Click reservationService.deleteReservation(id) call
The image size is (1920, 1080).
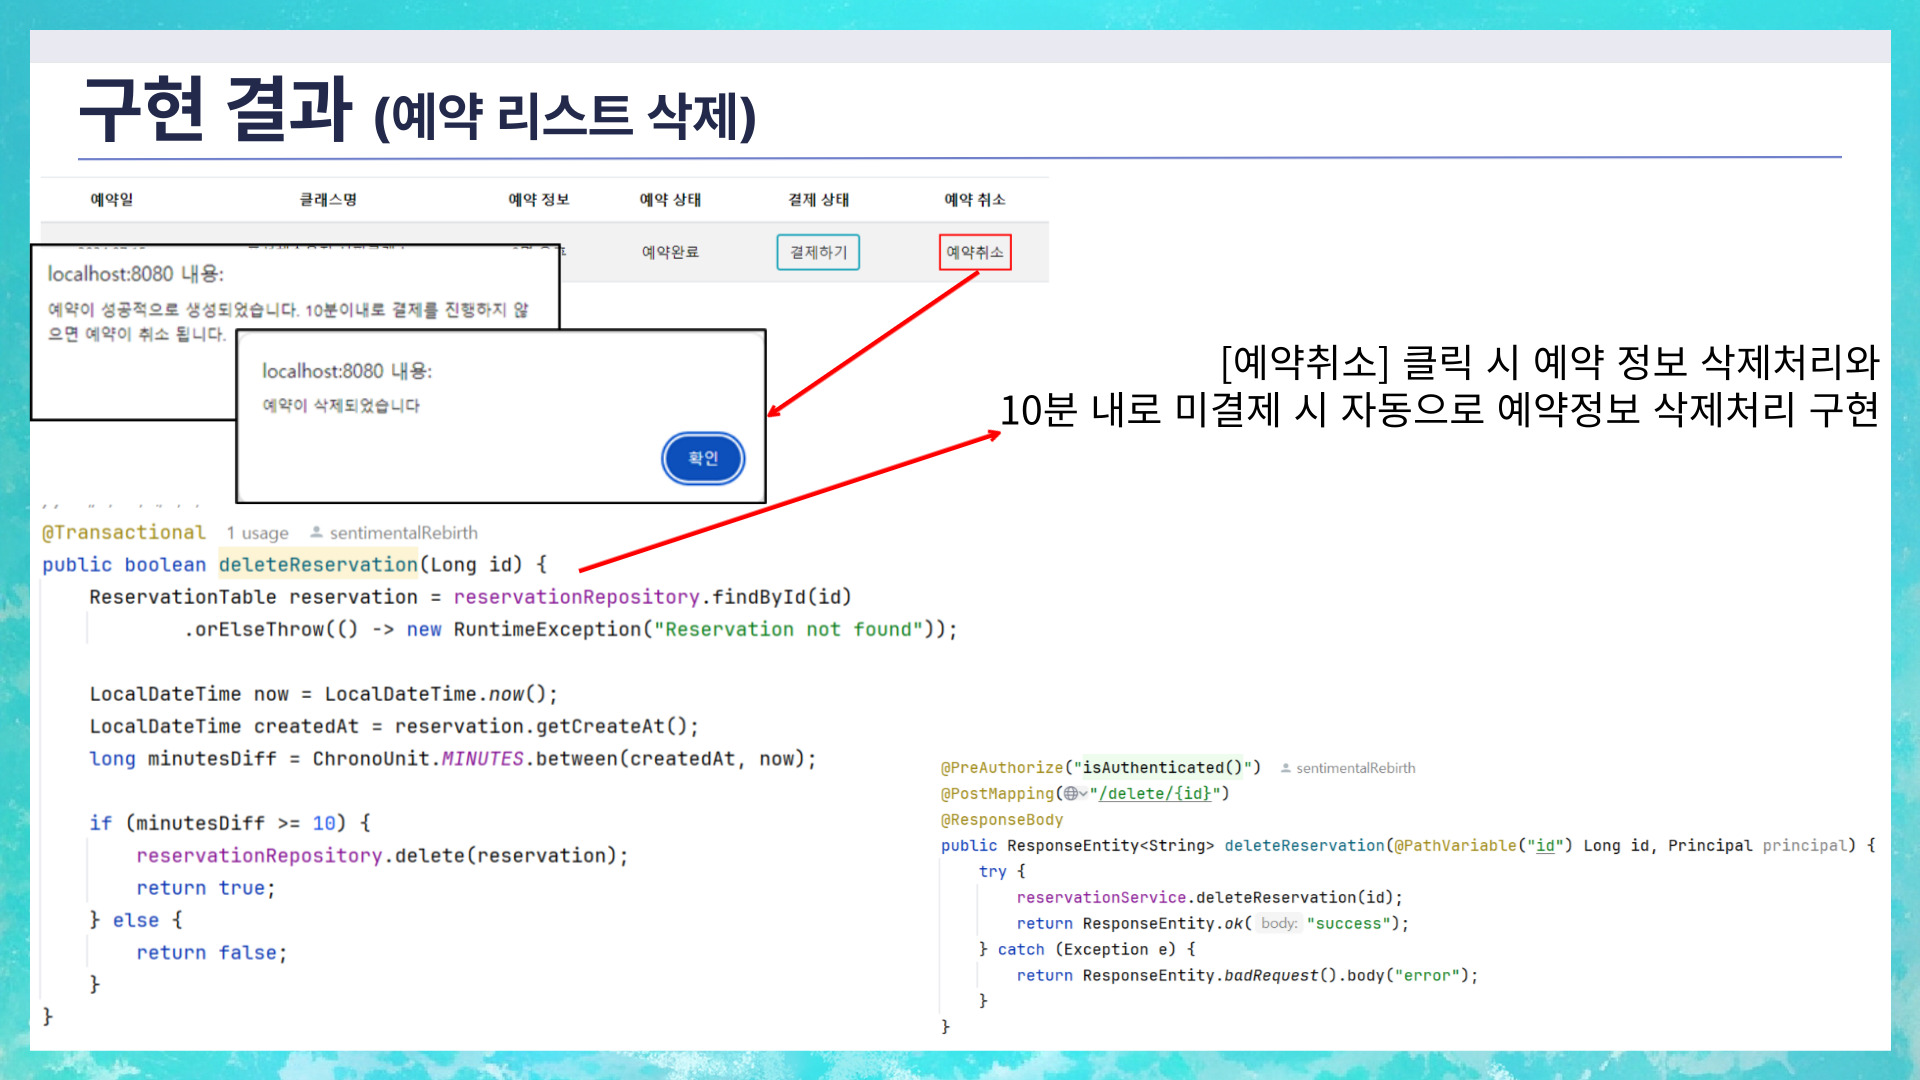click(x=1209, y=898)
